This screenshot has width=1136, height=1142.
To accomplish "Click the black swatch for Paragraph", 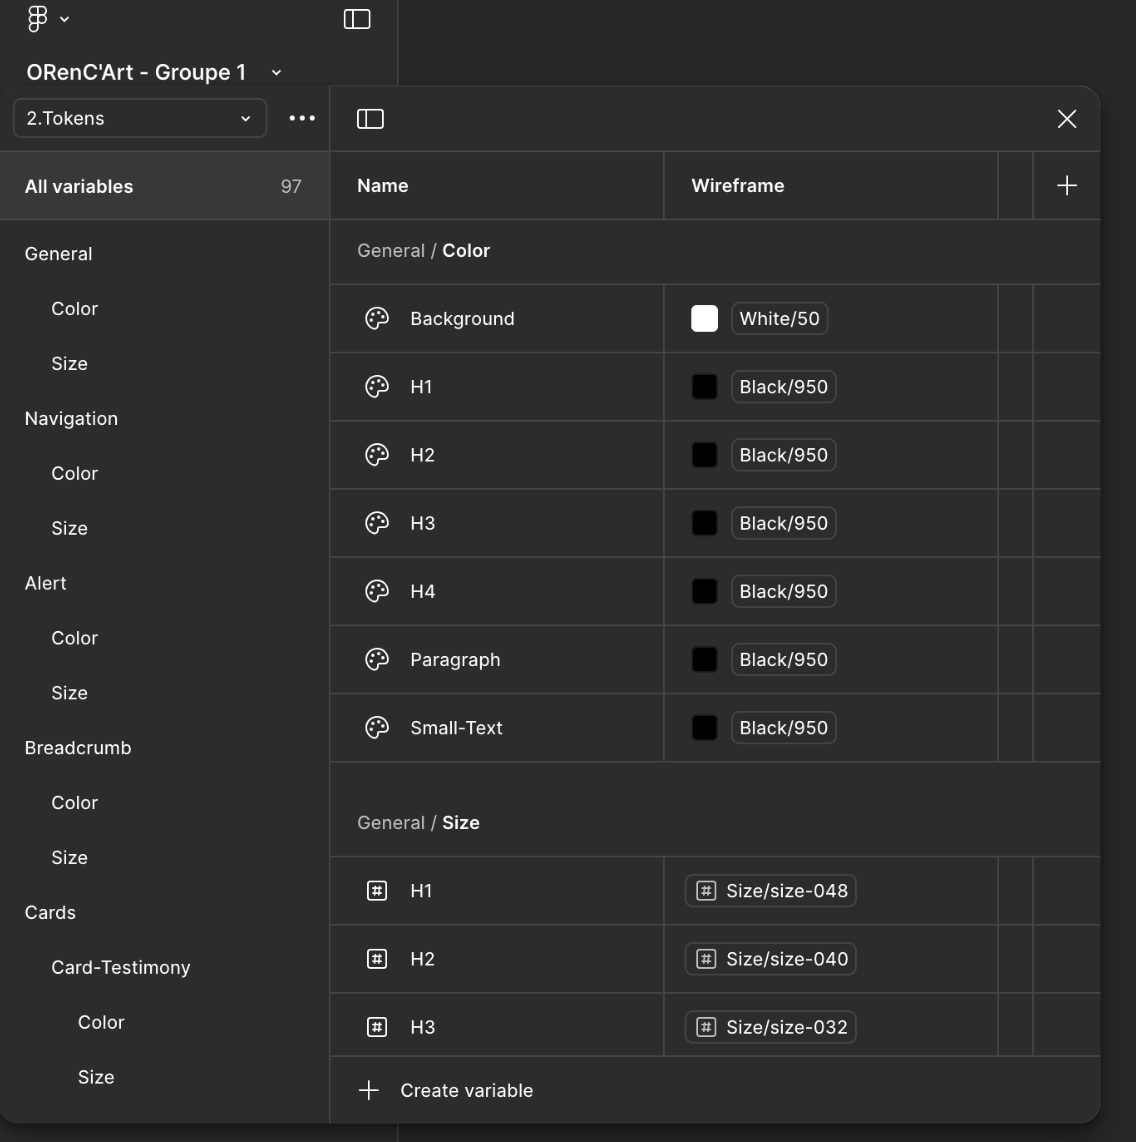I will click(704, 660).
